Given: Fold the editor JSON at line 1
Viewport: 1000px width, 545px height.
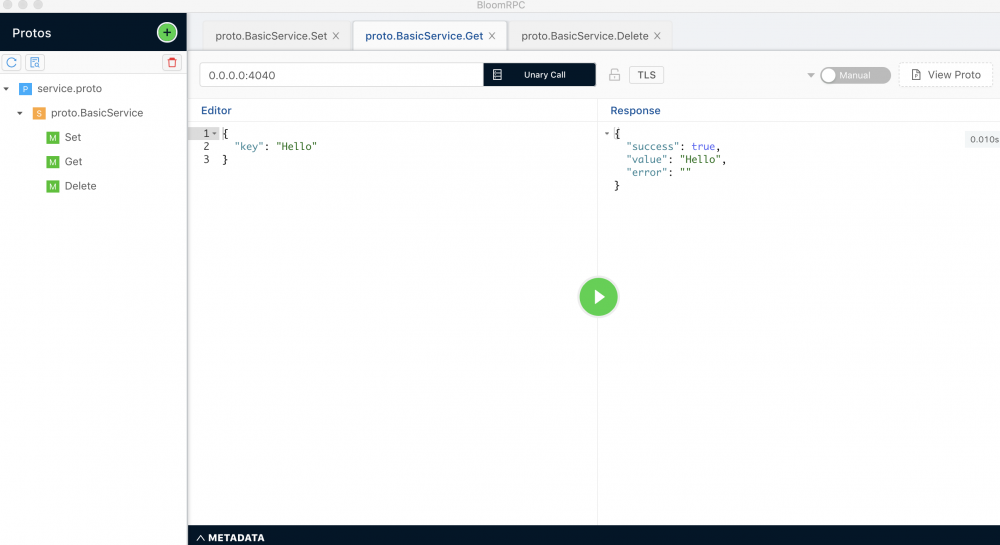Looking at the screenshot, I should coord(214,133).
